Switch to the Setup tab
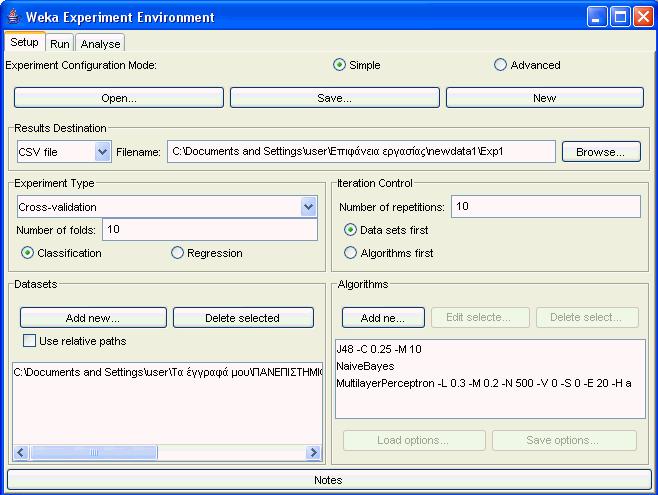This screenshot has width=658, height=495. pos(24,42)
